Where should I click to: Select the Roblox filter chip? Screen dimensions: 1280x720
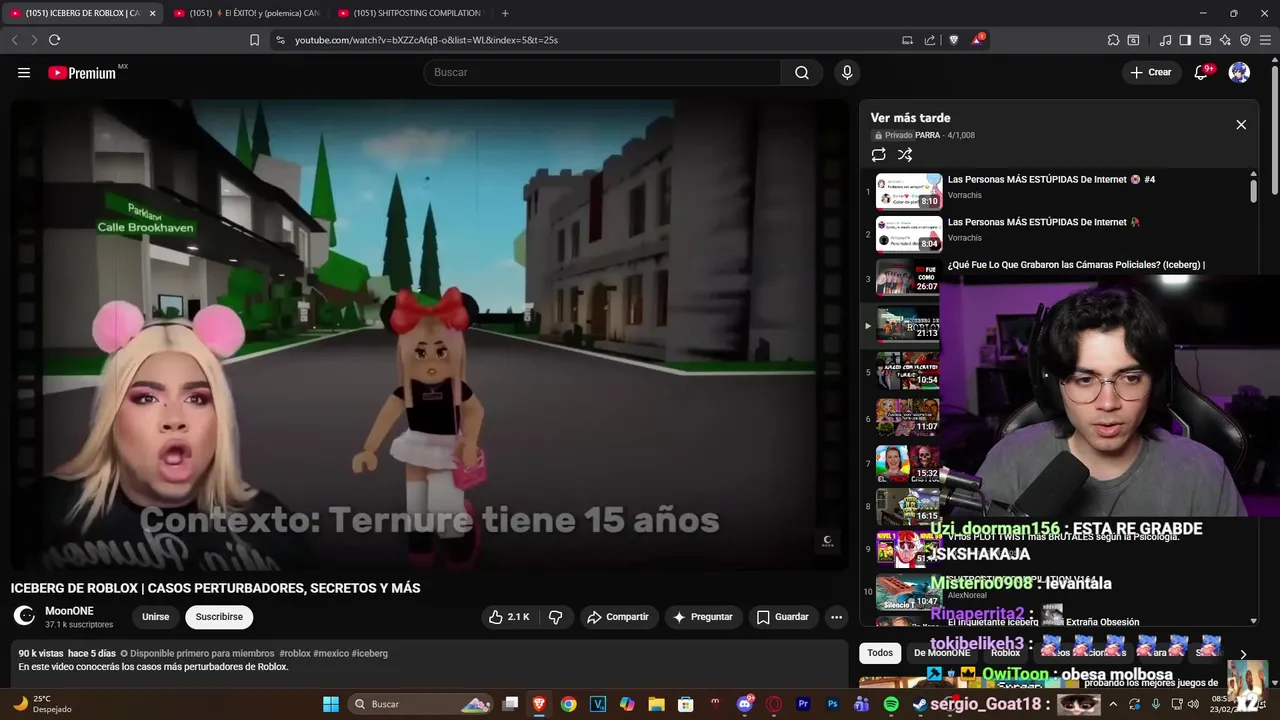click(x=1005, y=653)
